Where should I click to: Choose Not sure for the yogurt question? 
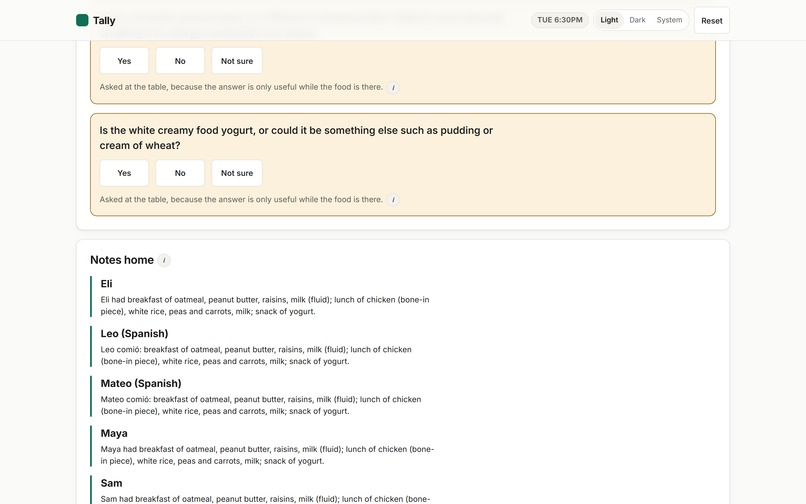[237, 173]
